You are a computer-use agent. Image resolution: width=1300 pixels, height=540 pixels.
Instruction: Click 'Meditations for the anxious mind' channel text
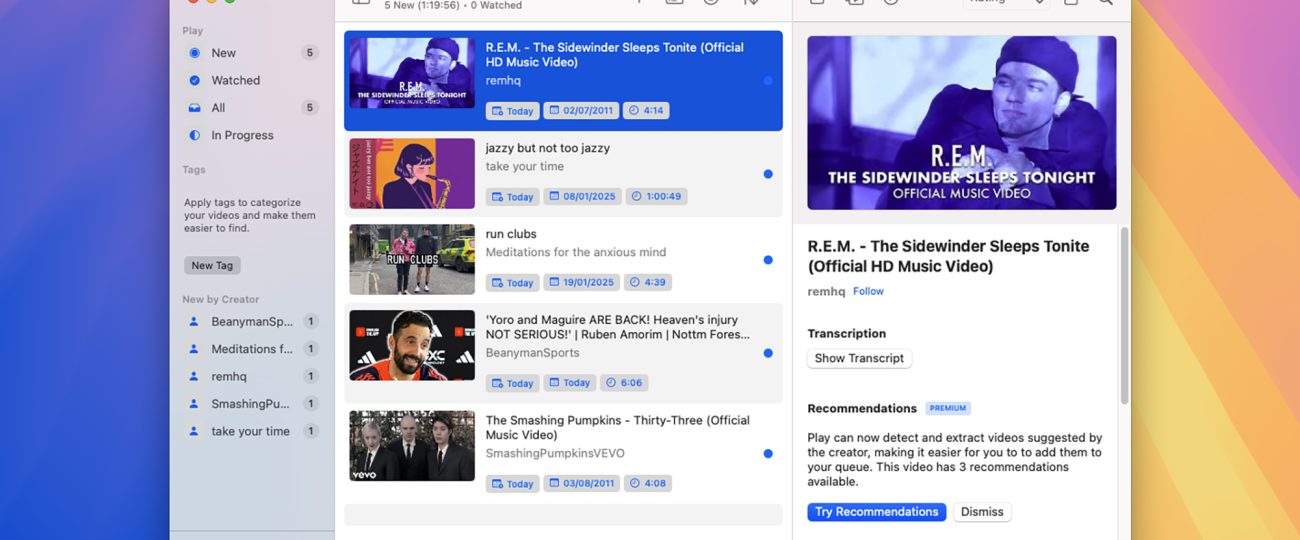(576, 253)
